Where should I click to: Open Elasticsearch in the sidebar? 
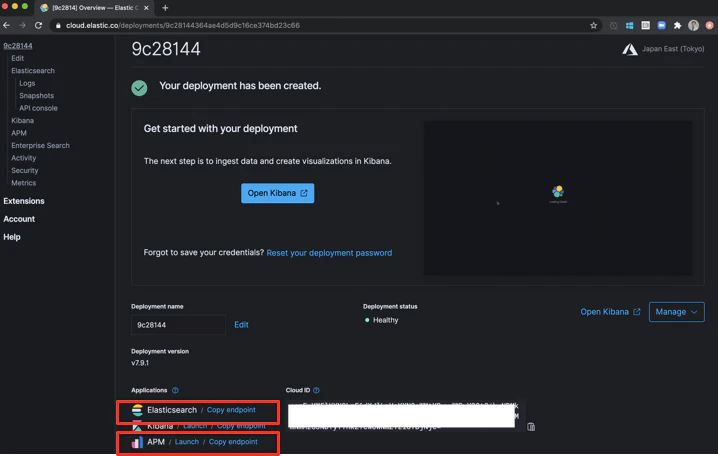[x=33, y=71]
